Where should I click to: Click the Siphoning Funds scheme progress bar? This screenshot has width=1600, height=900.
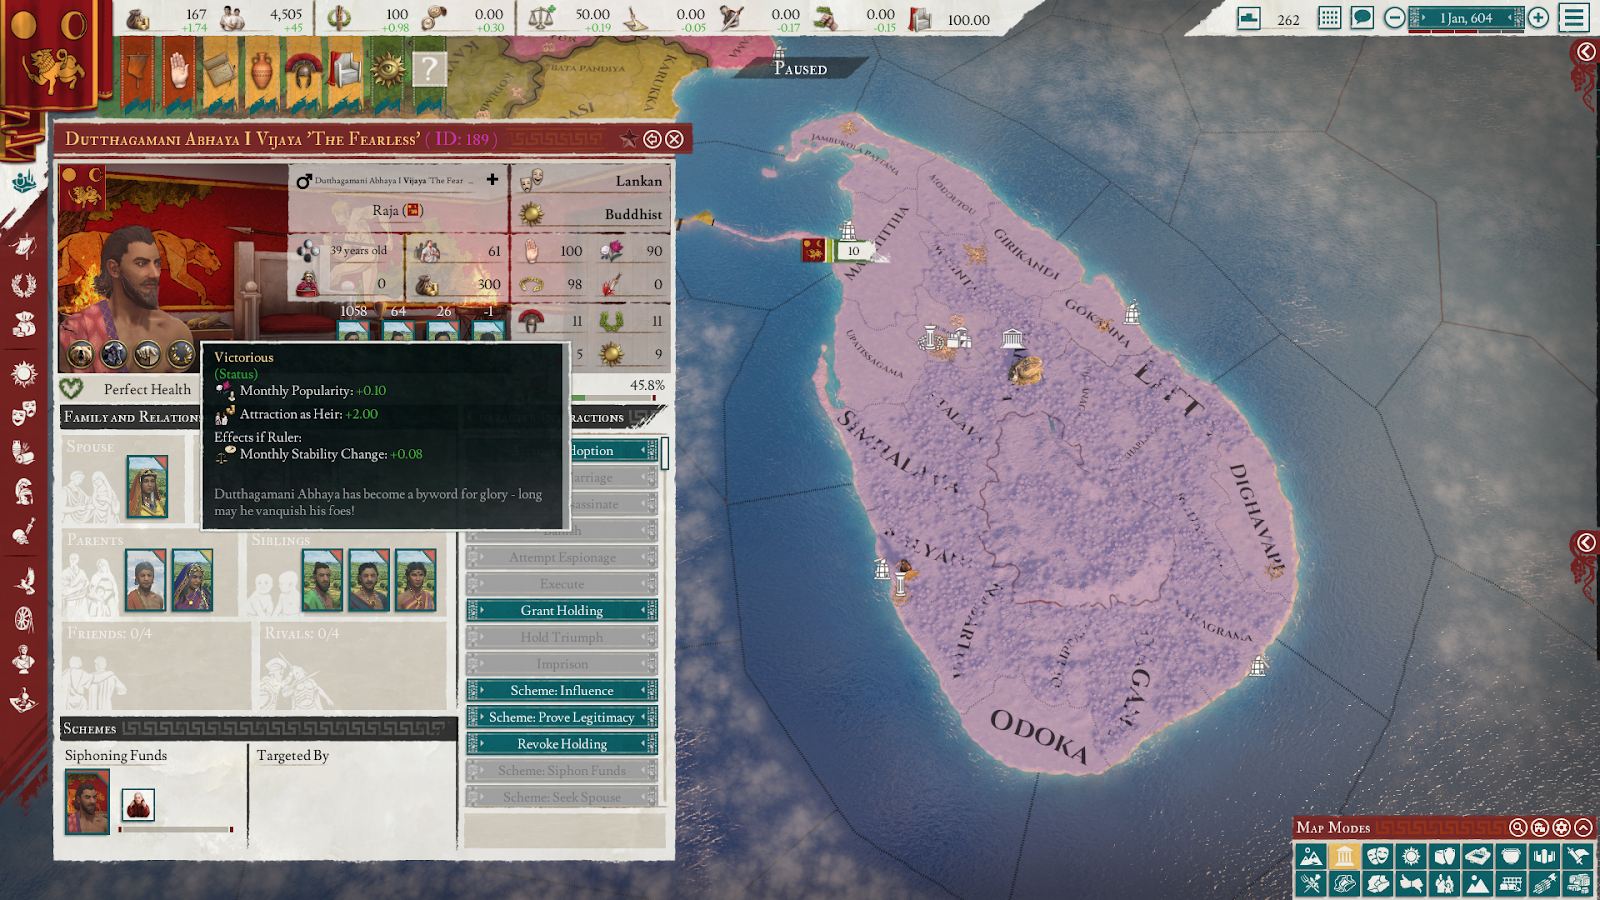click(176, 829)
